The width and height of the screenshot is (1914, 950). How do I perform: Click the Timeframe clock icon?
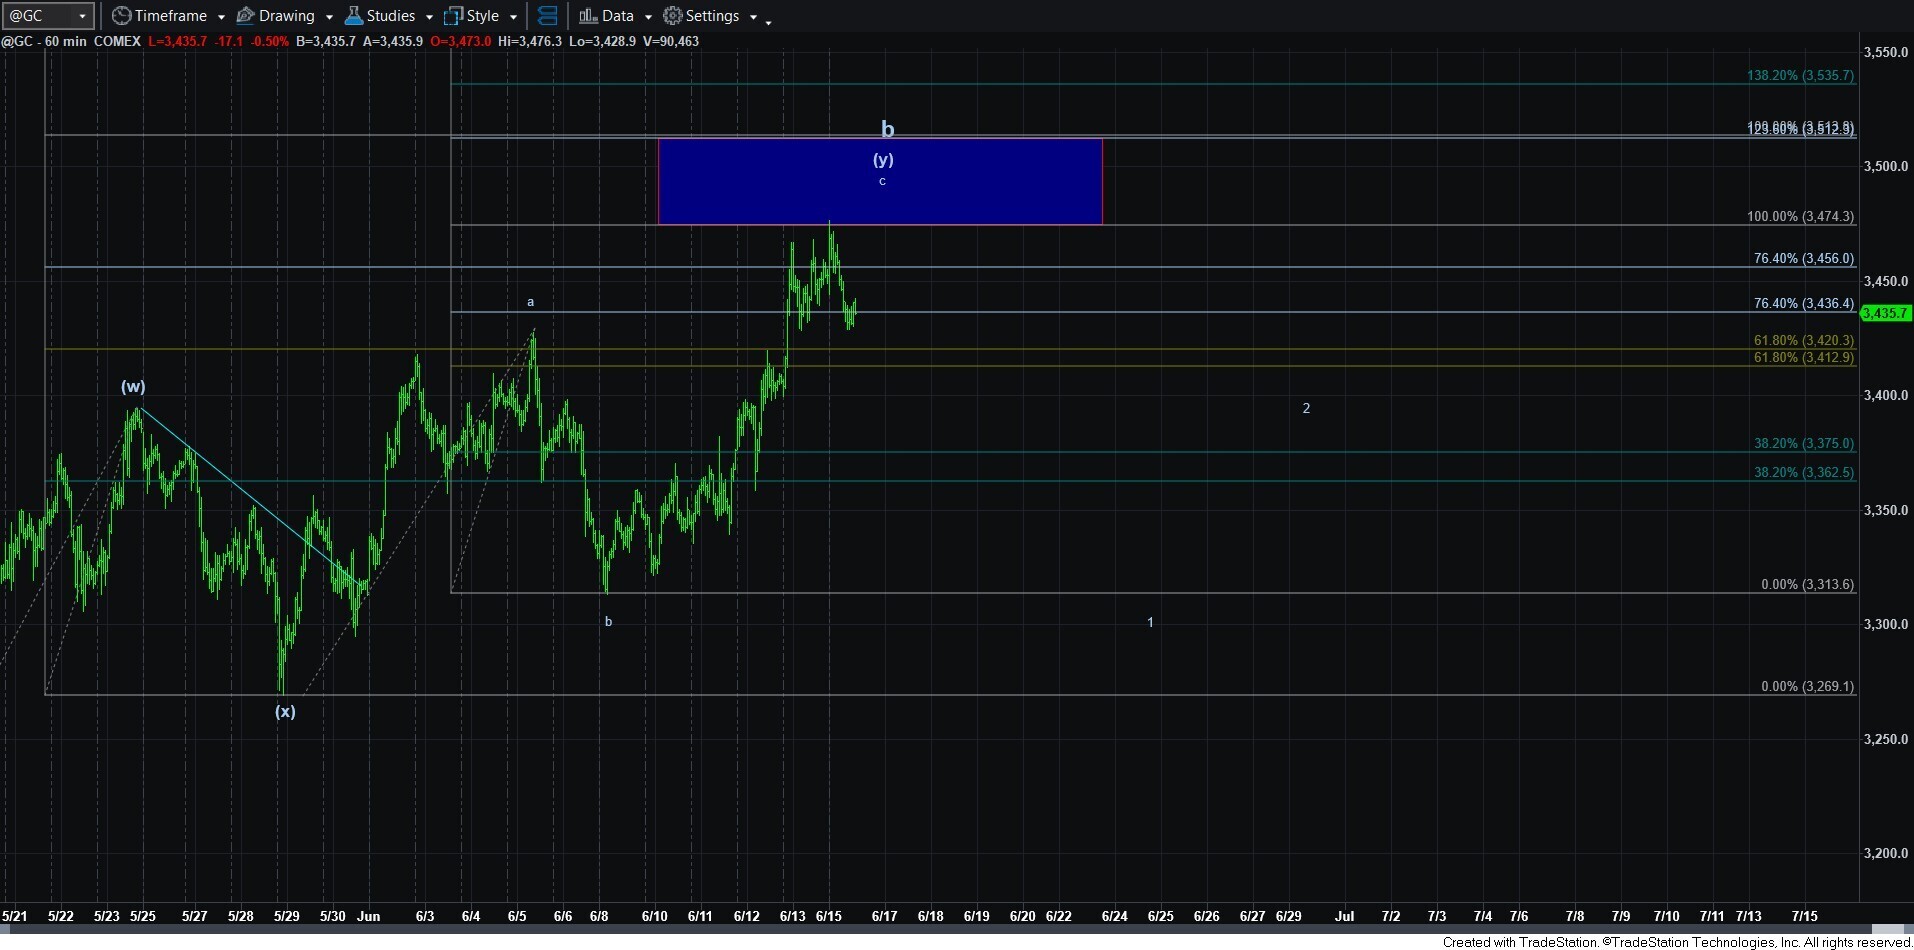click(x=121, y=16)
